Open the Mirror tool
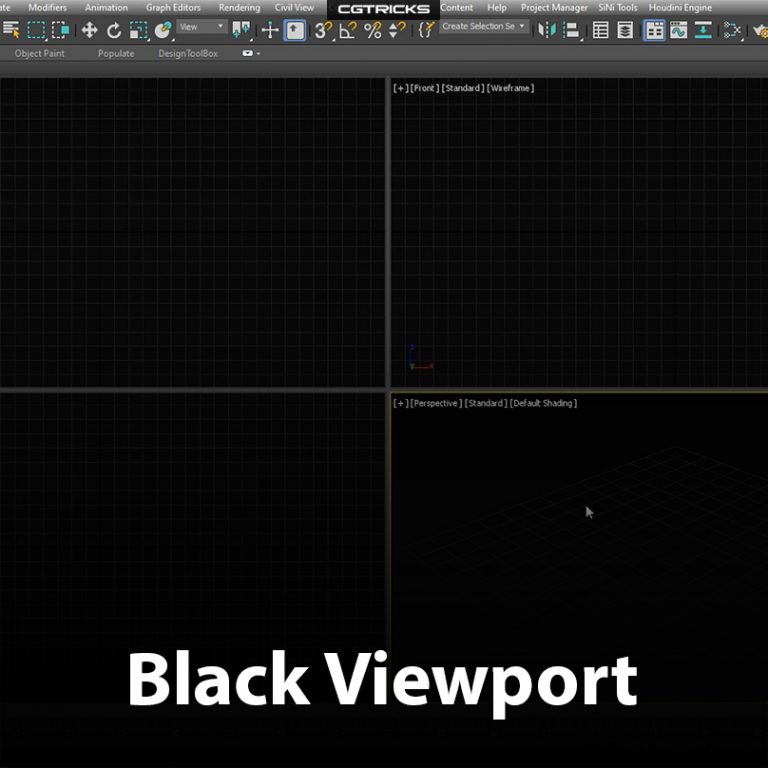Viewport: 768px width, 768px height. pos(546,30)
